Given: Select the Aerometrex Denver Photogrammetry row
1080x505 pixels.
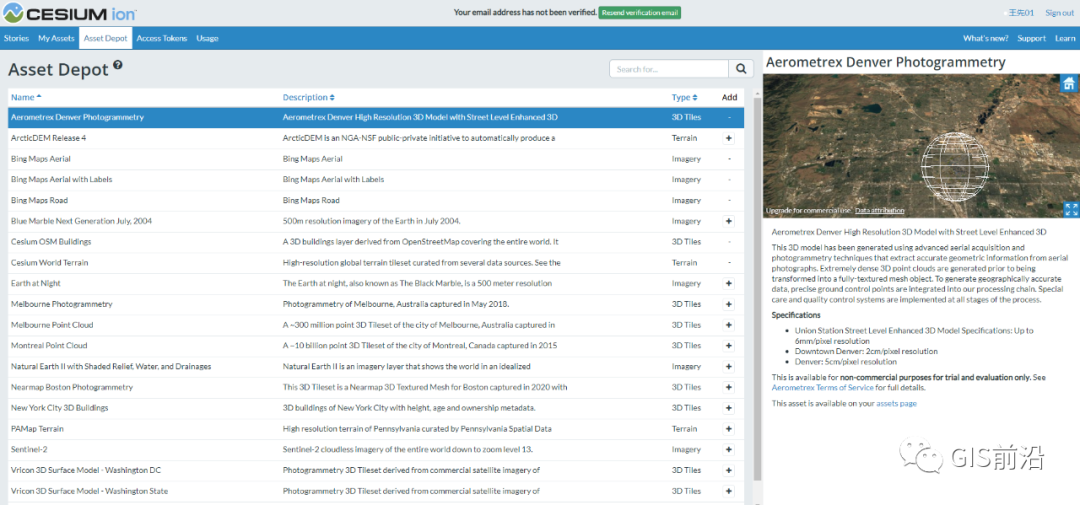Looking at the screenshot, I should (x=376, y=117).
